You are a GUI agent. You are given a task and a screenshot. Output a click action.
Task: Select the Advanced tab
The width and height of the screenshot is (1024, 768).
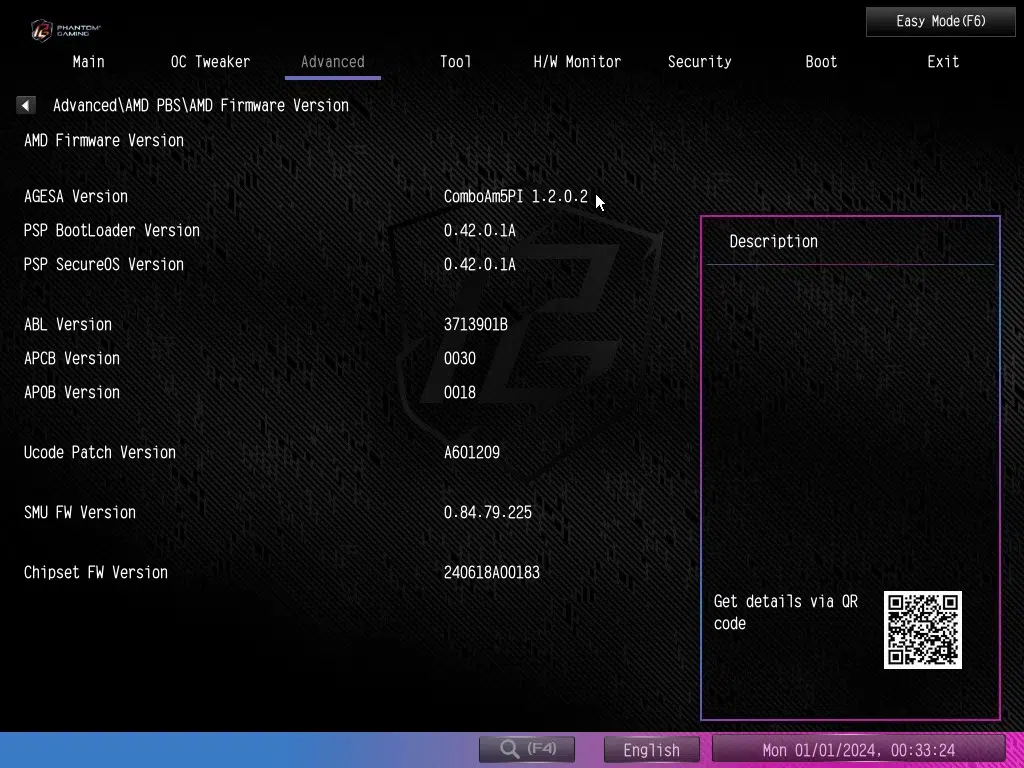[332, 62]
